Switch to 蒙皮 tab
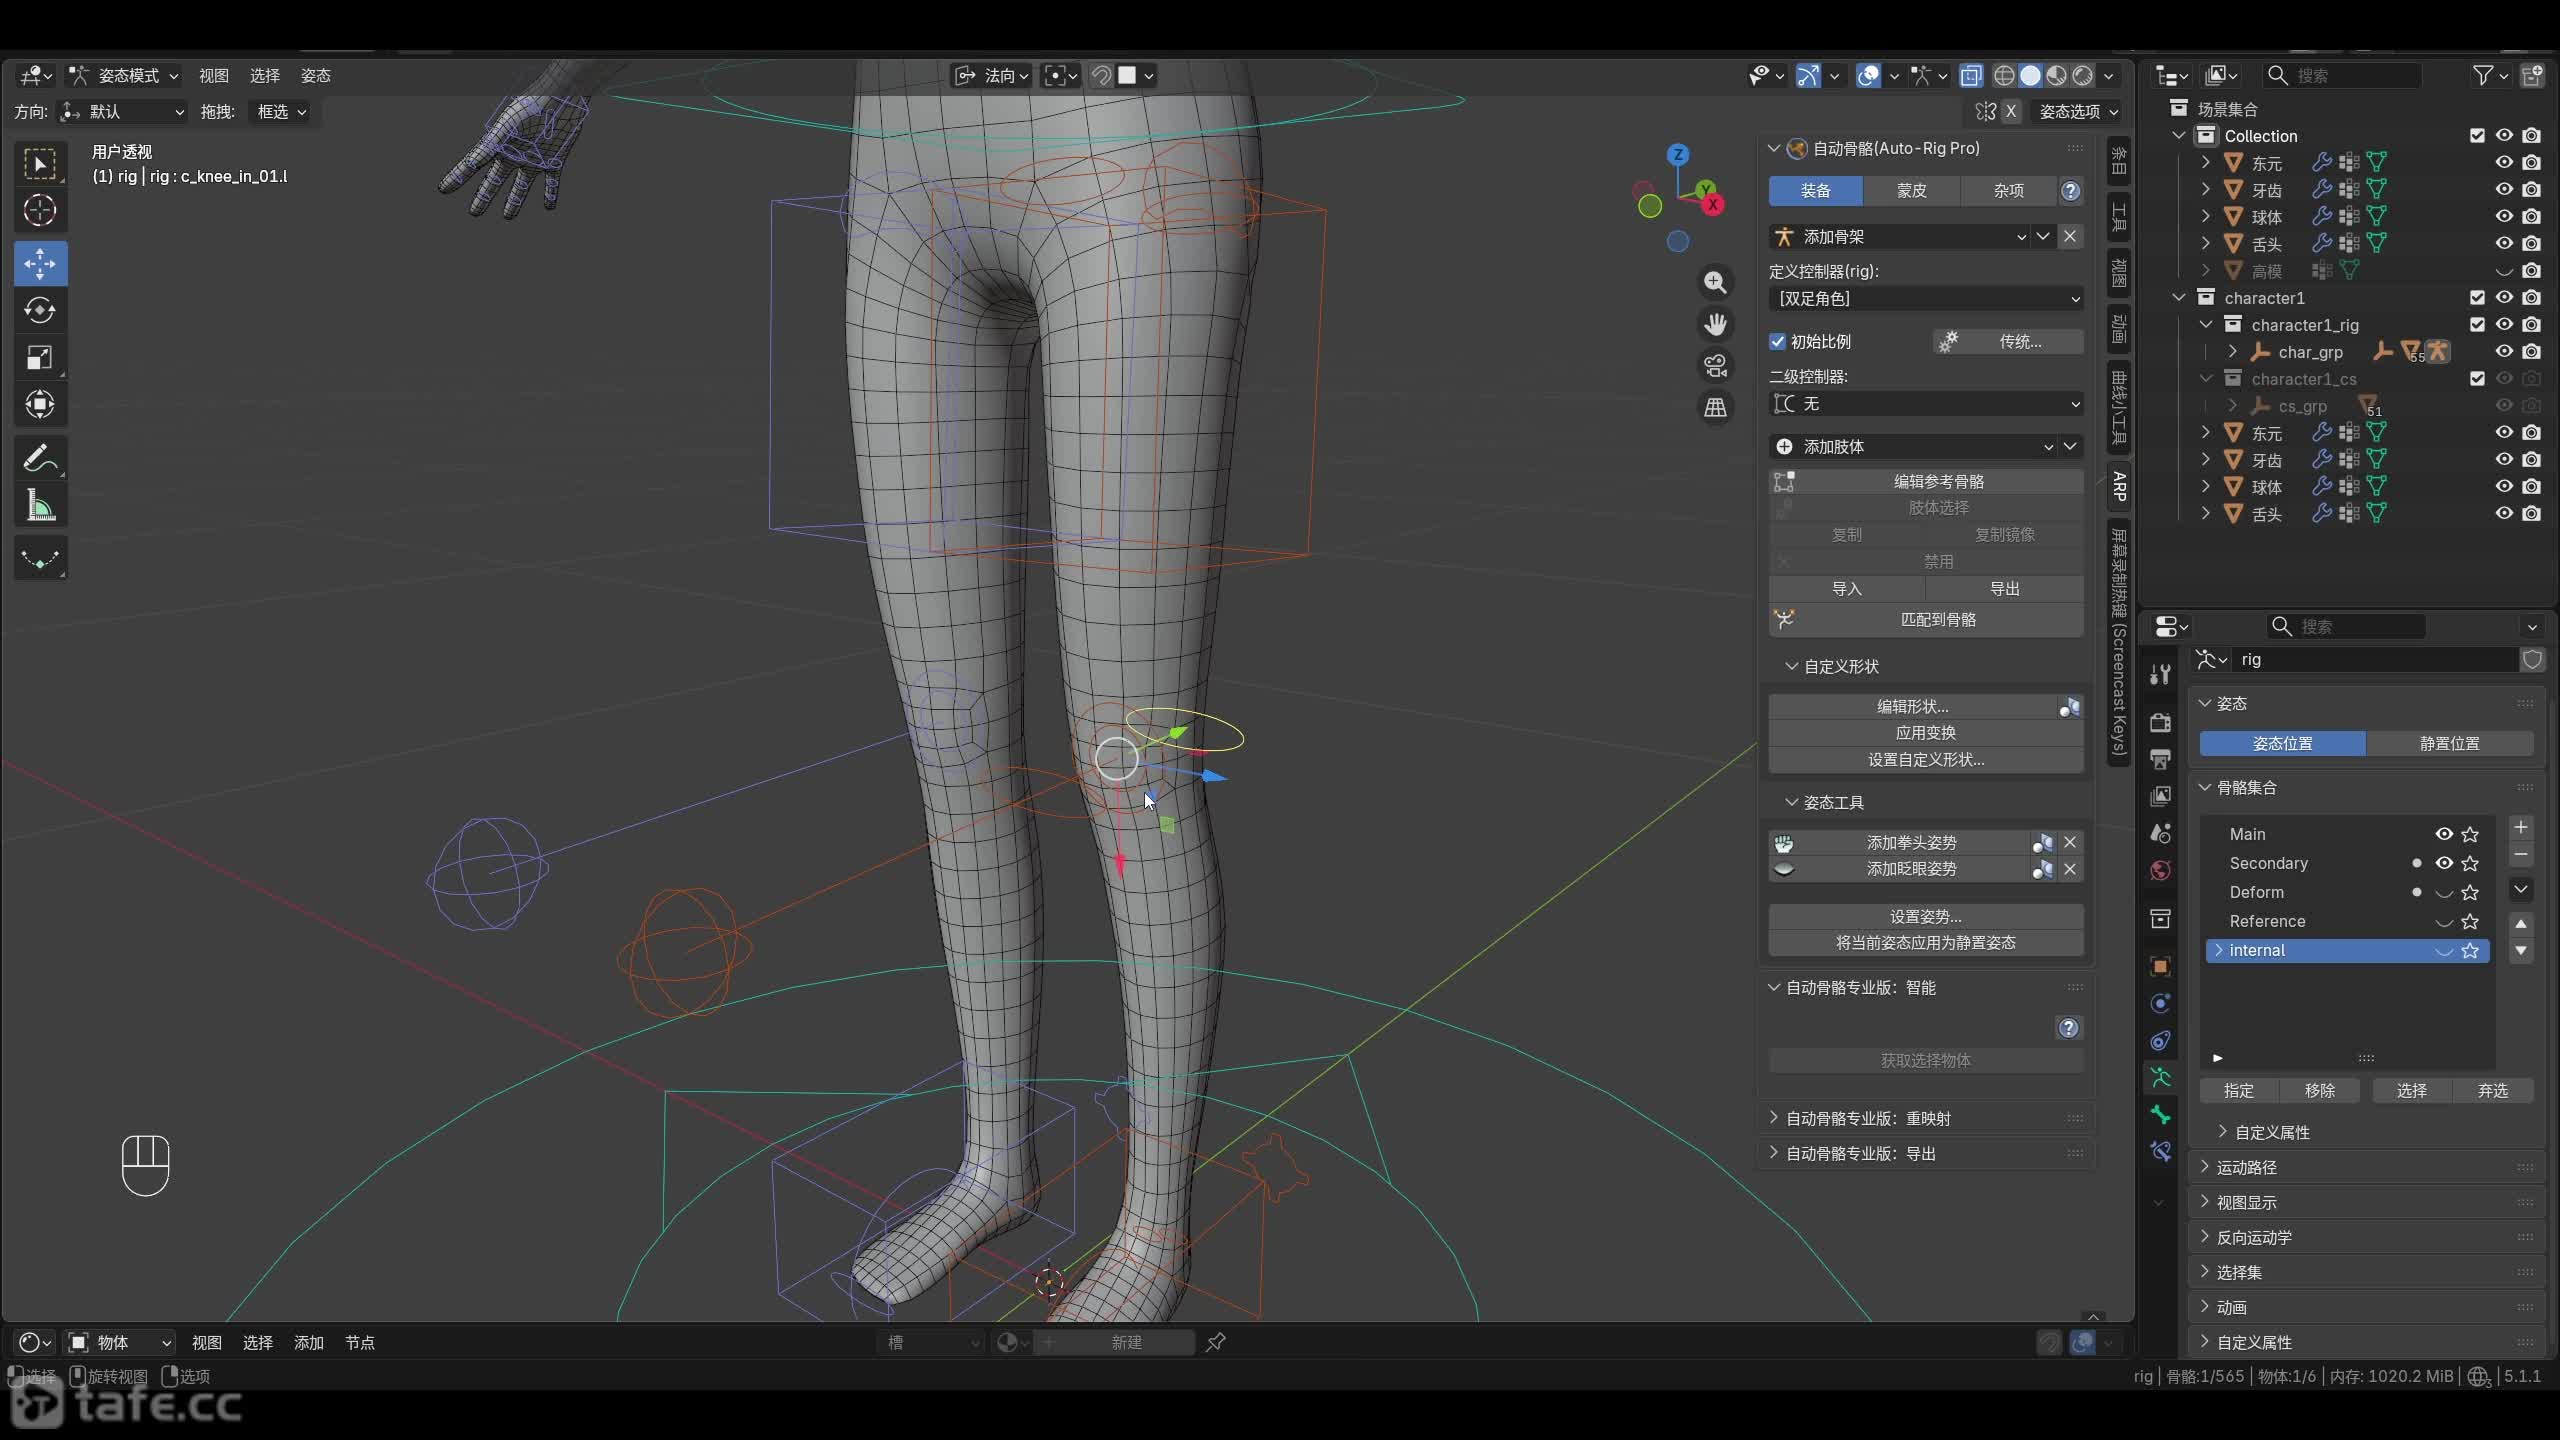Viewport: 2560px width, 1440px height. coord(1911,191)
